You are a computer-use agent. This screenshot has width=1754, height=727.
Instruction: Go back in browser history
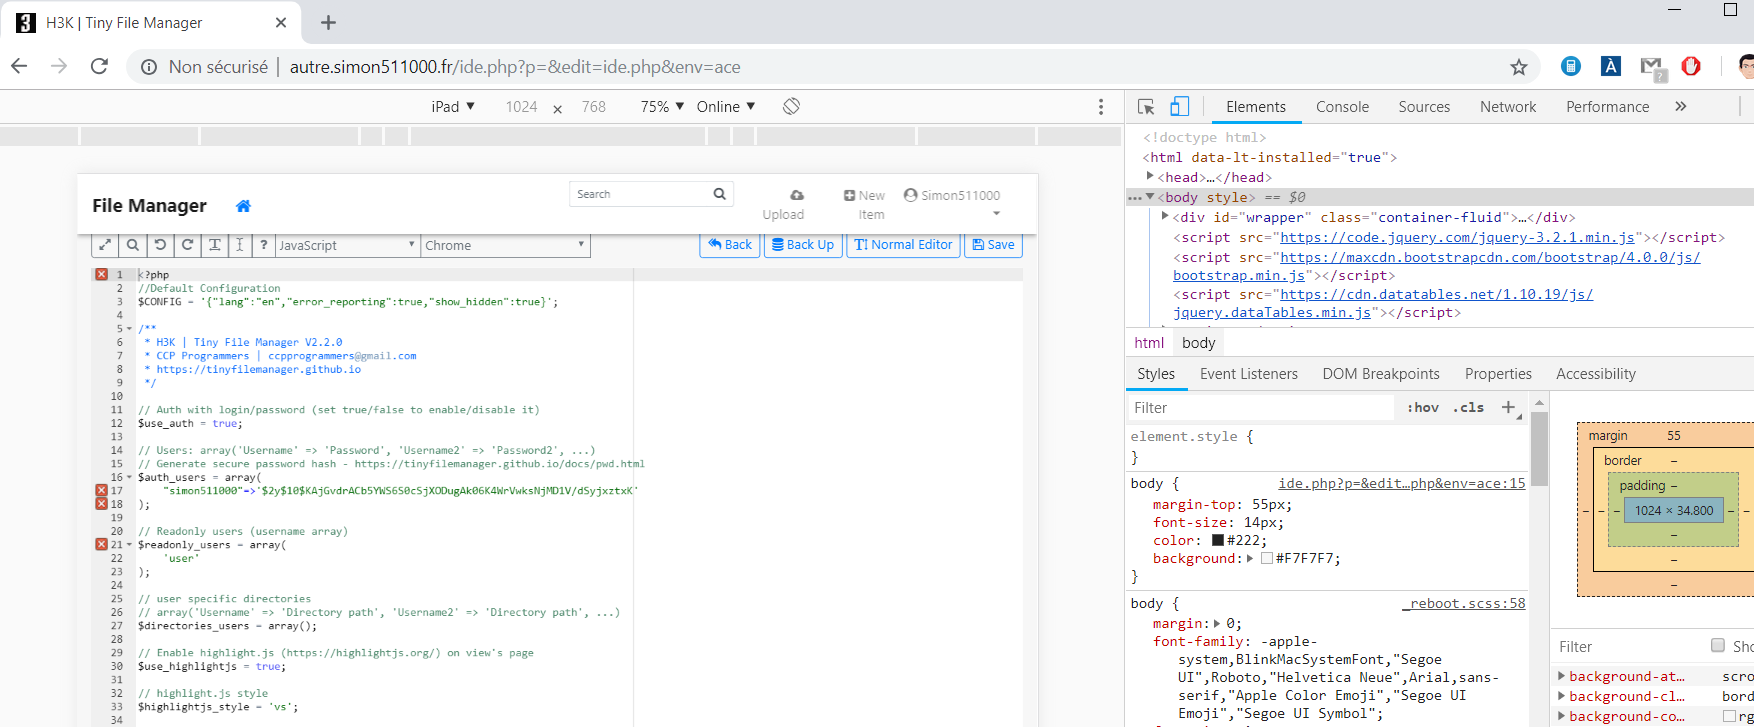pos(19,66)
